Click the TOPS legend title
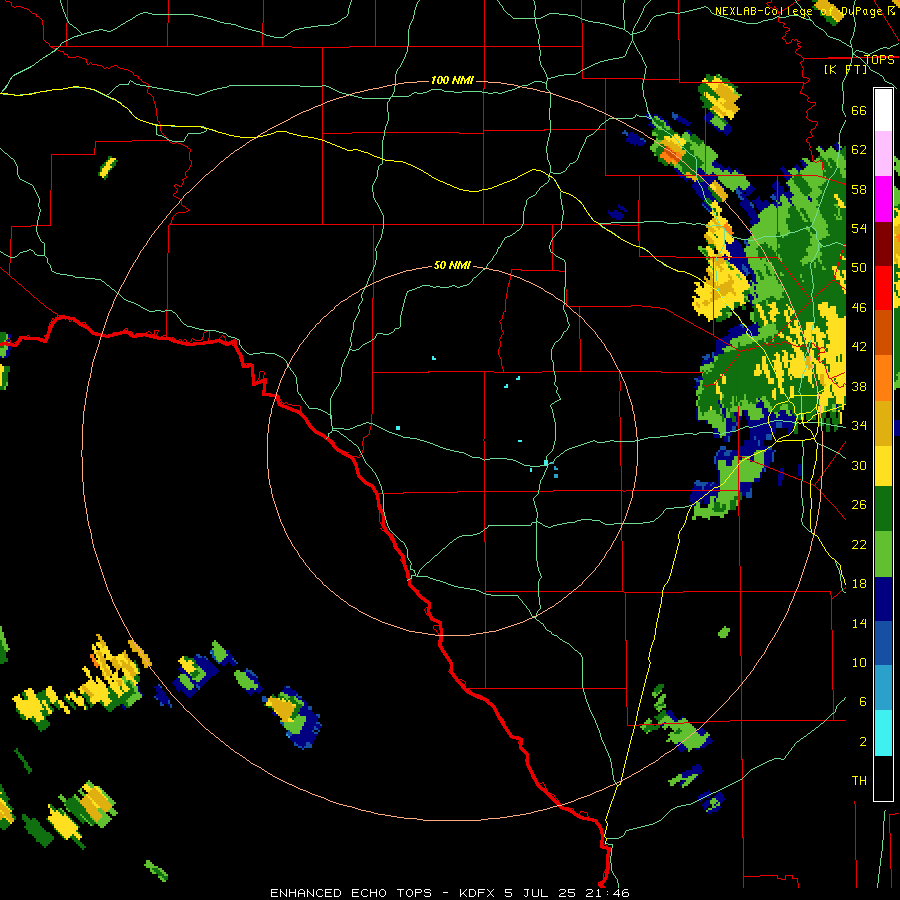Viewport: 900px width, 900px height. tap(879, 59)
